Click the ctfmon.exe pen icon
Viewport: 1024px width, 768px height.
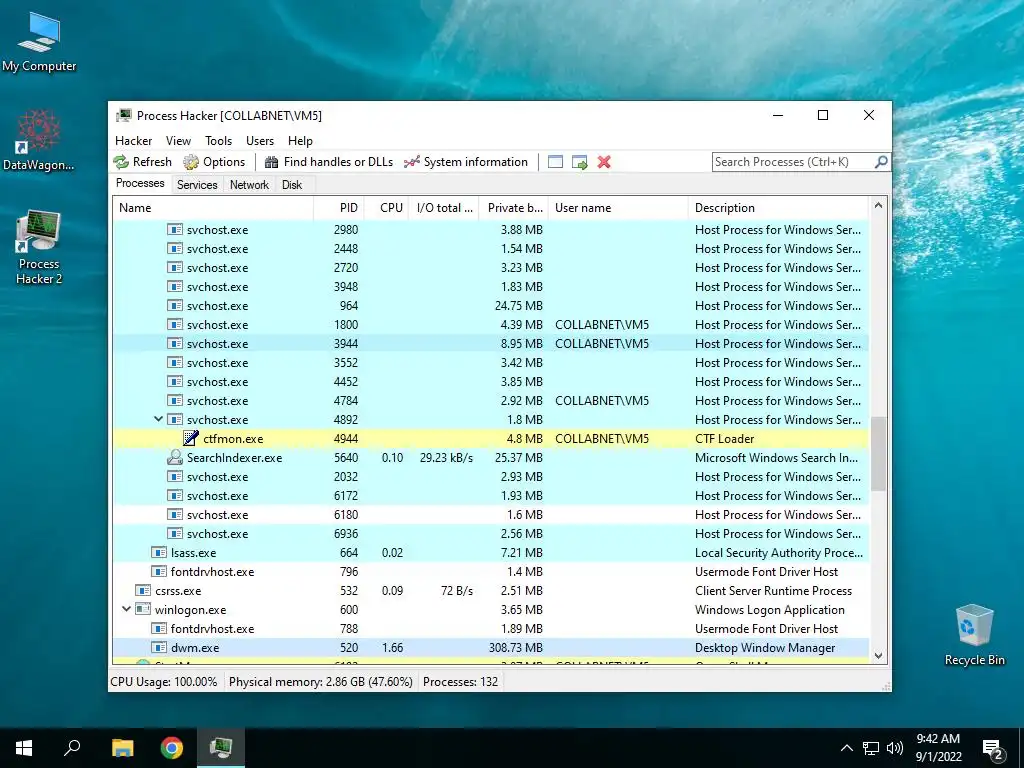pyautogui.click(x=191, y=438)
